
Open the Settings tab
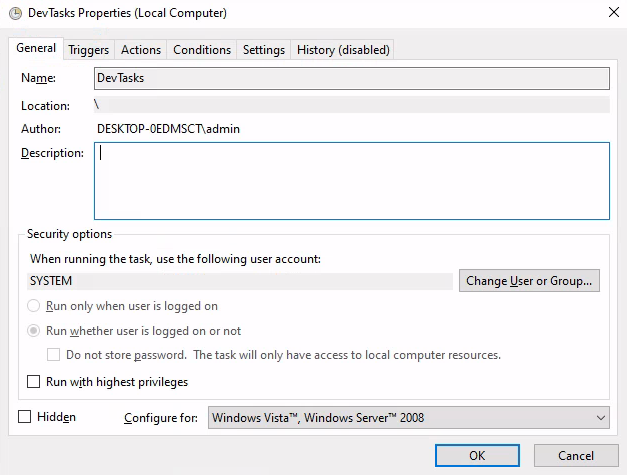point(264,50)
